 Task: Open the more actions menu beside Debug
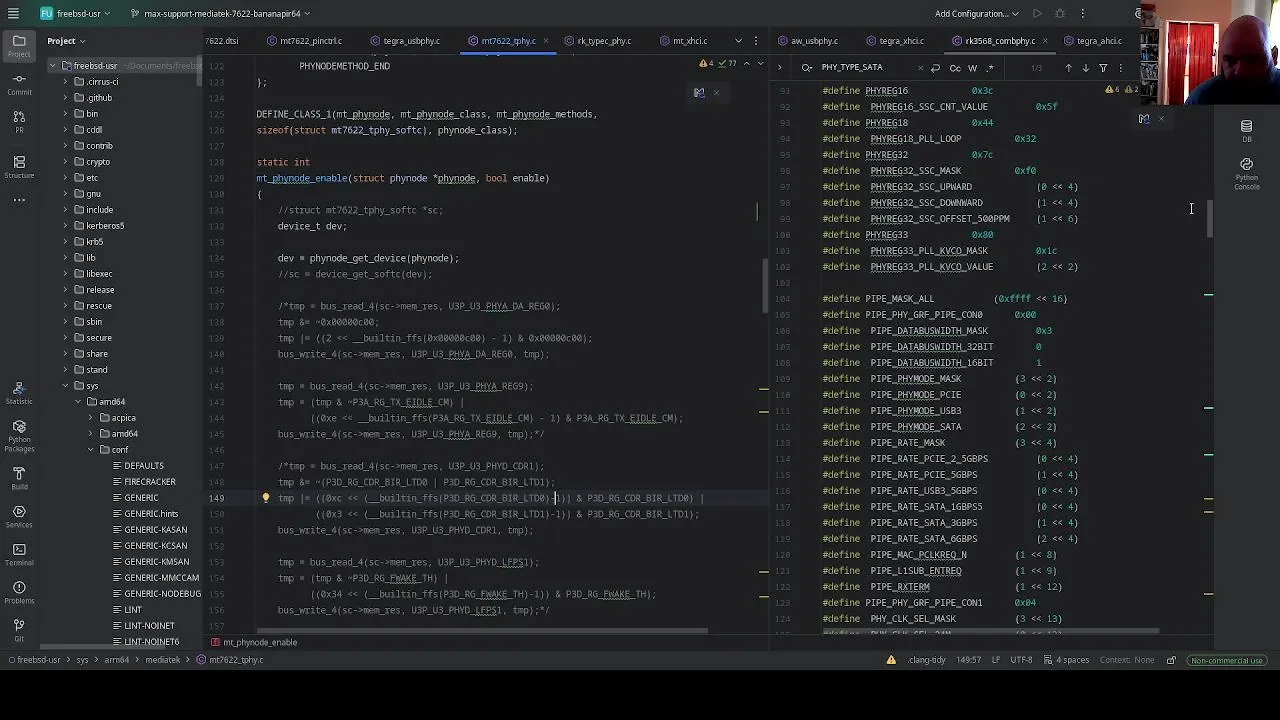point(1083,14)
